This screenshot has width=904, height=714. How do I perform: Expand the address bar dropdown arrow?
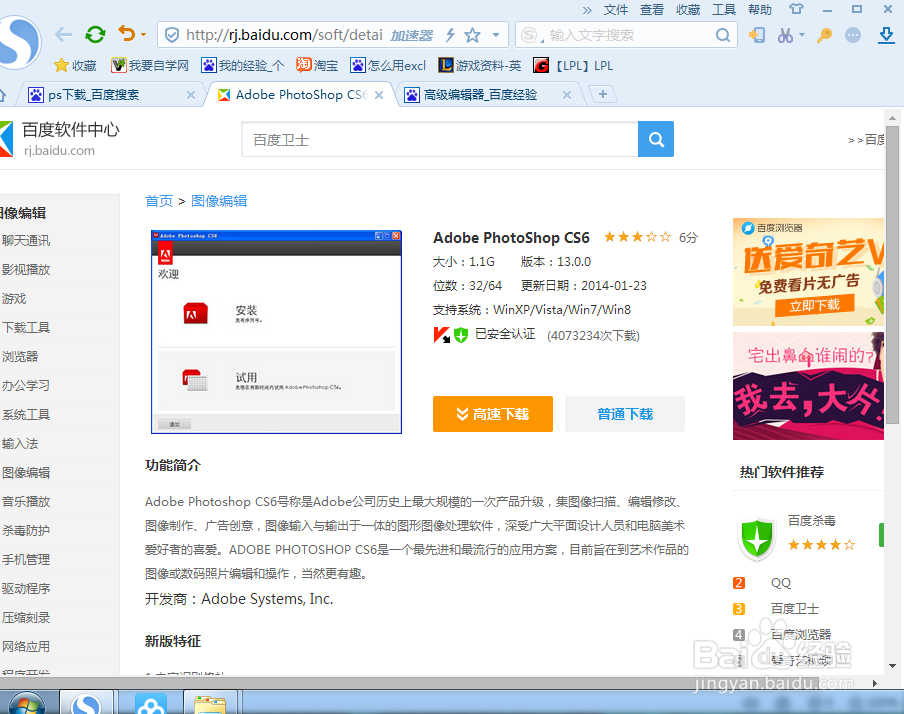(x=496, y=35)
